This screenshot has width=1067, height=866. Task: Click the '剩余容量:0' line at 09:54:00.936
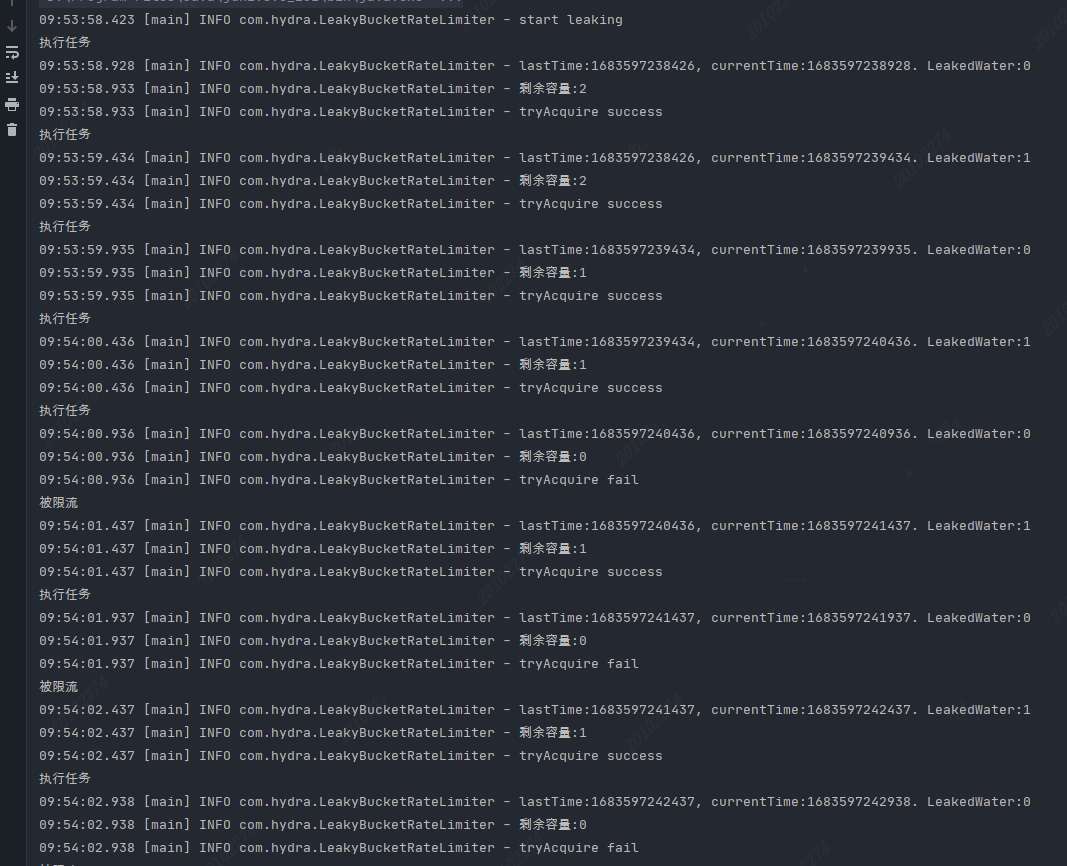point(313,456)
